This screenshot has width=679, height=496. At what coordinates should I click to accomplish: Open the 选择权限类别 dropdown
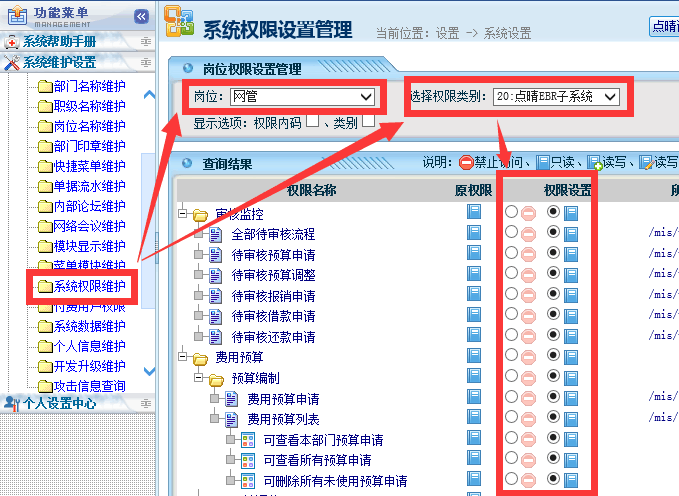[556, 97]
